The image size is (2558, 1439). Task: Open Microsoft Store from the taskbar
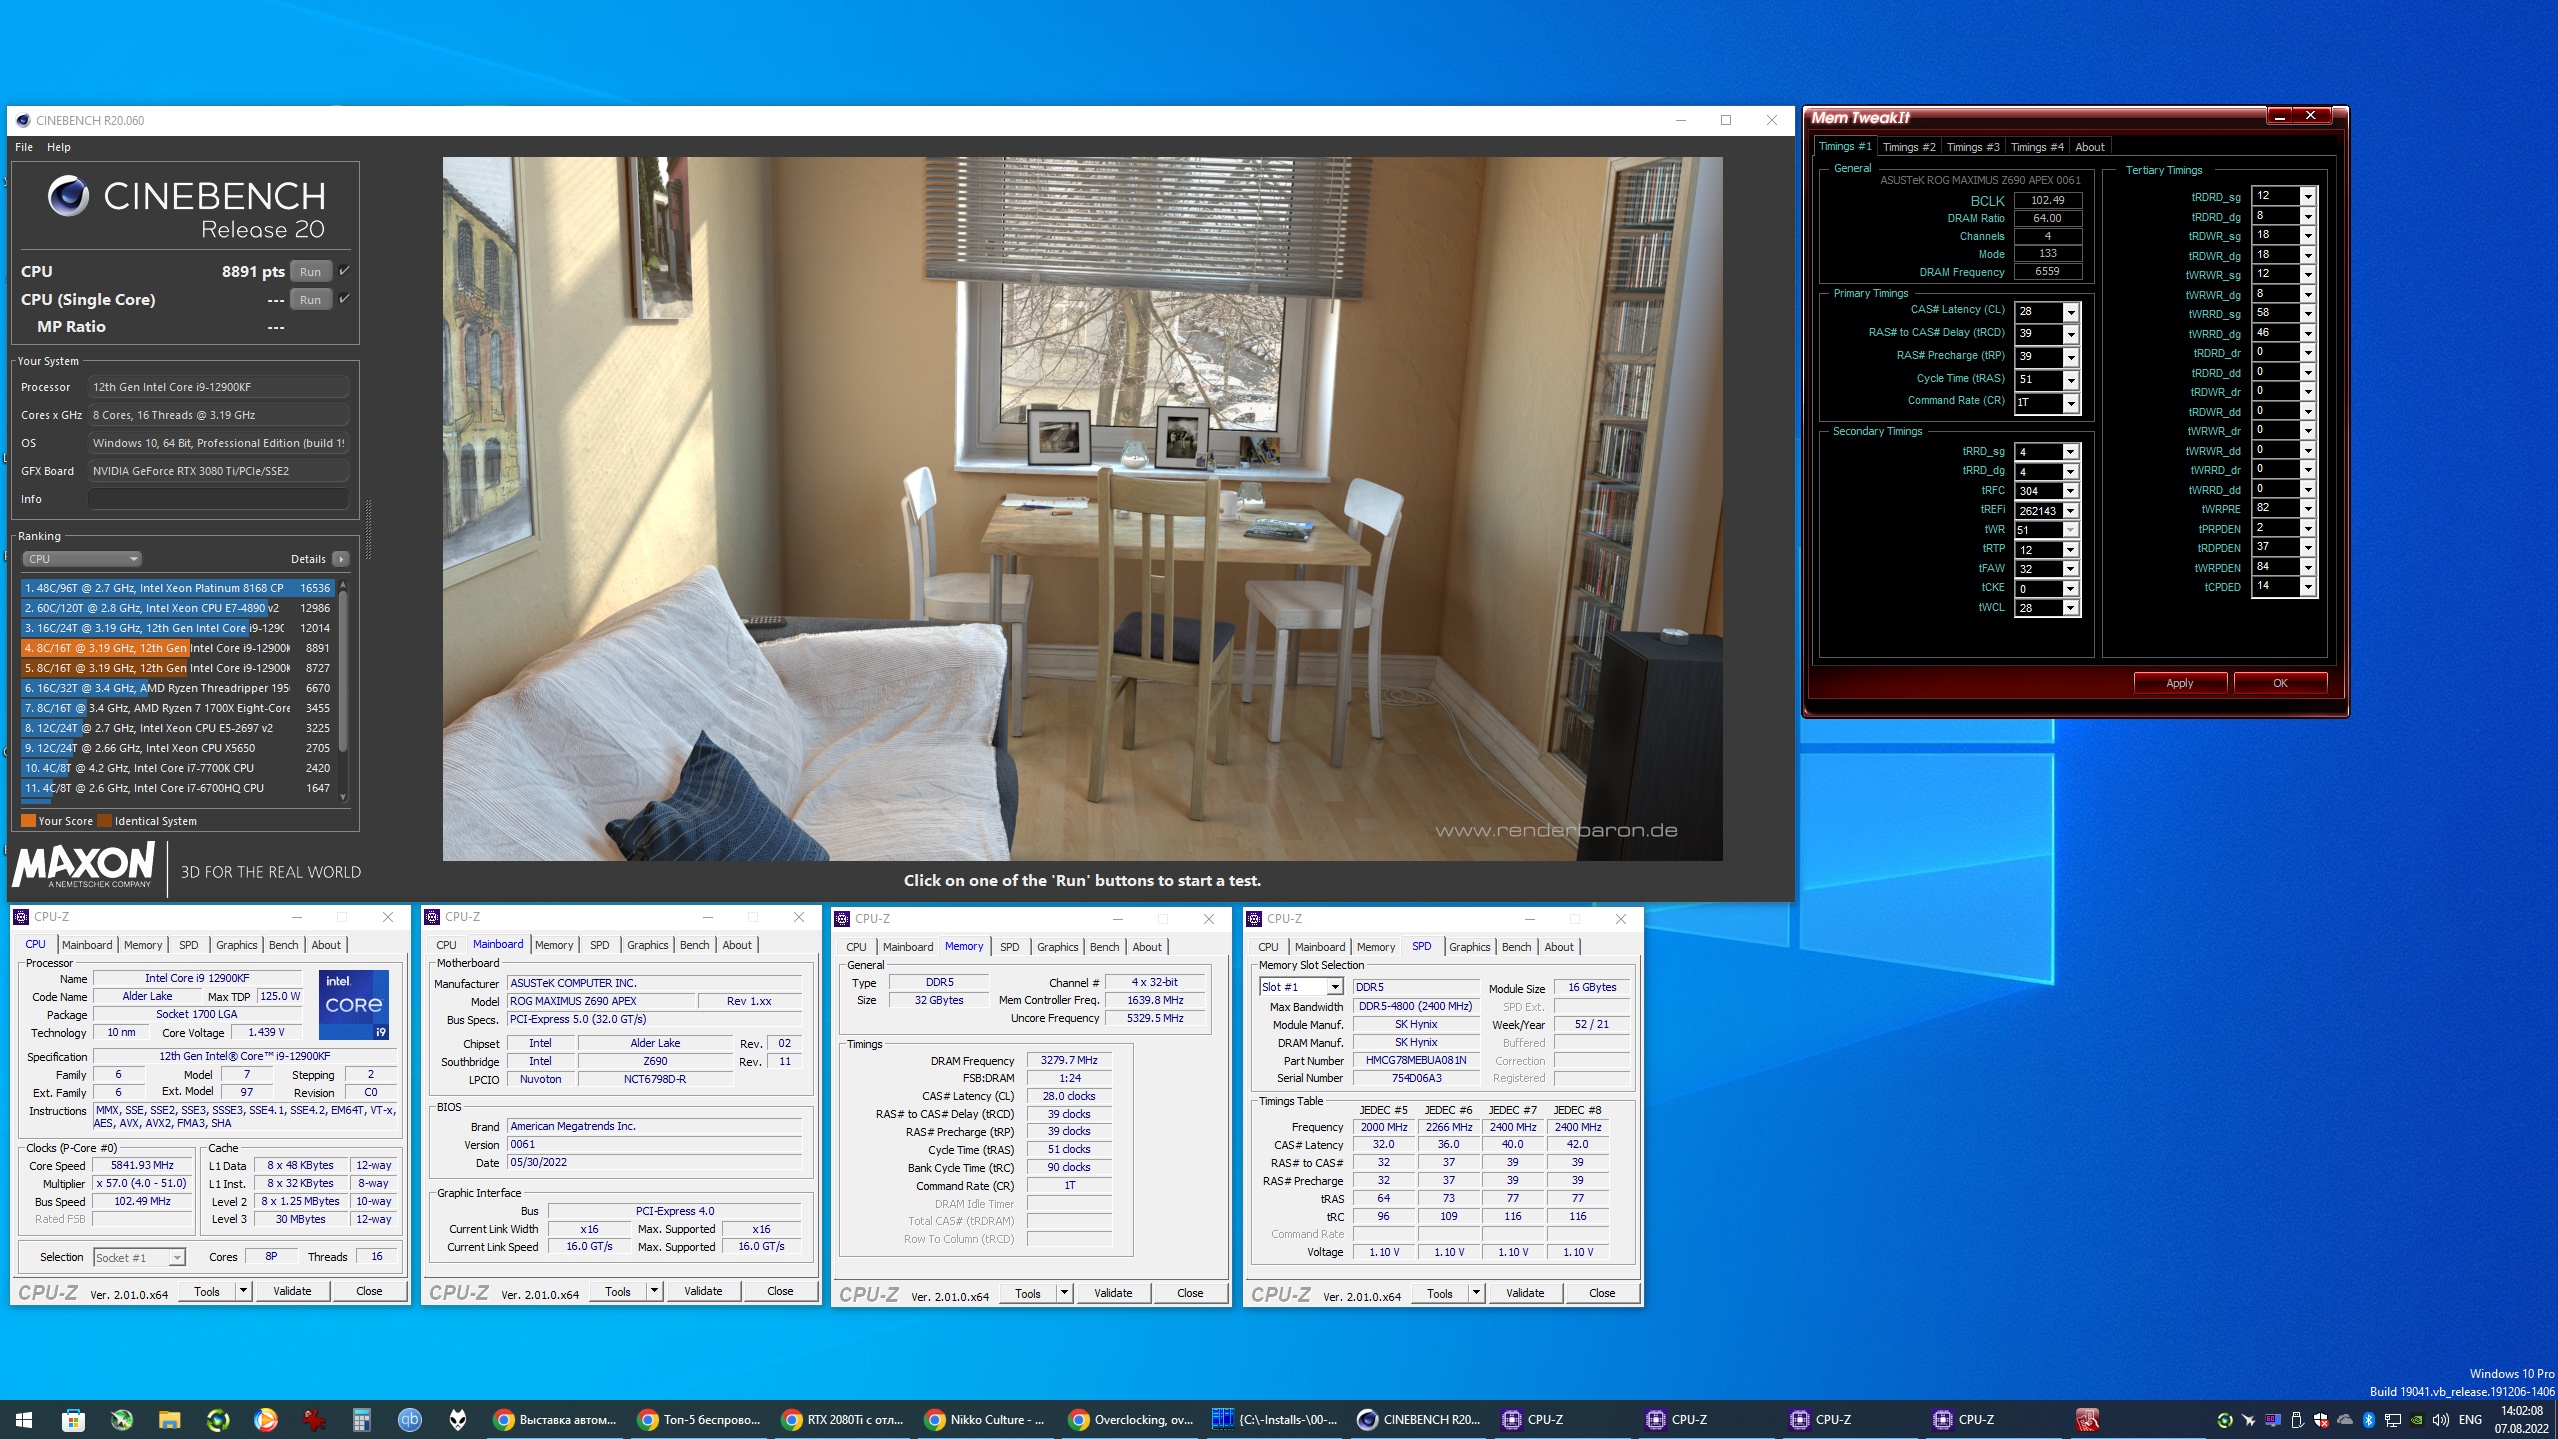tap(73, 1419)
